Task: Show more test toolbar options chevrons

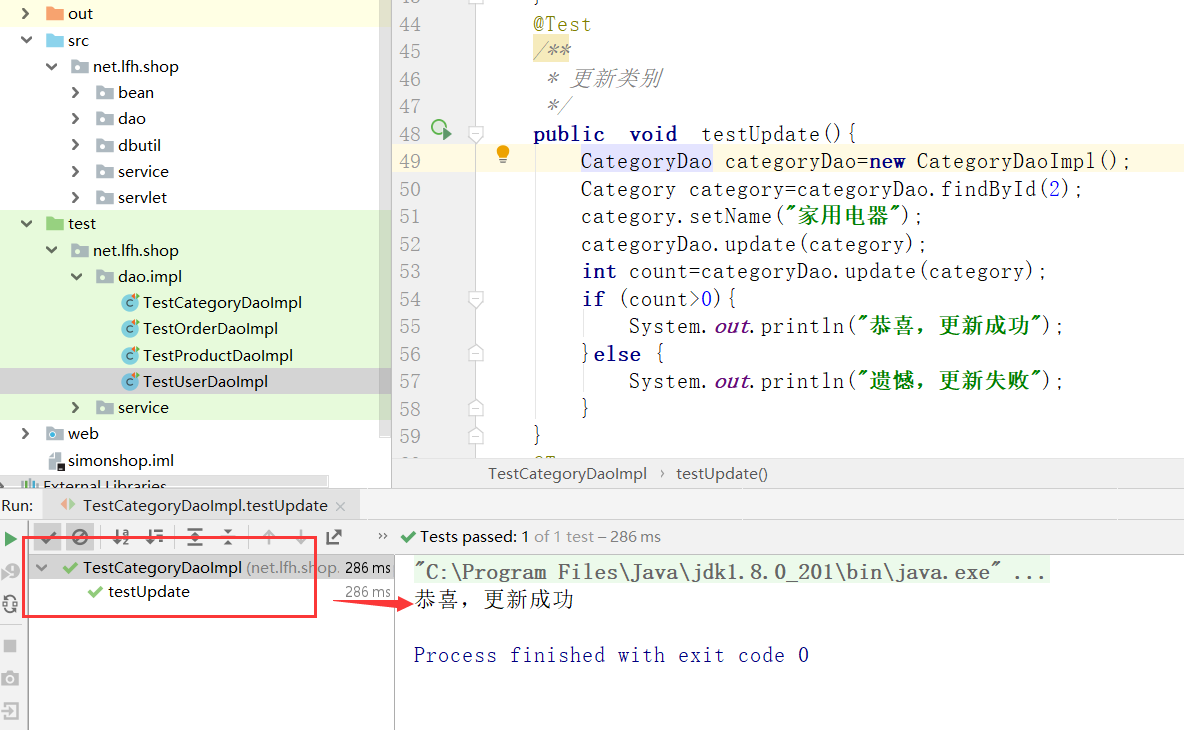Action: [x=382, y=536]
